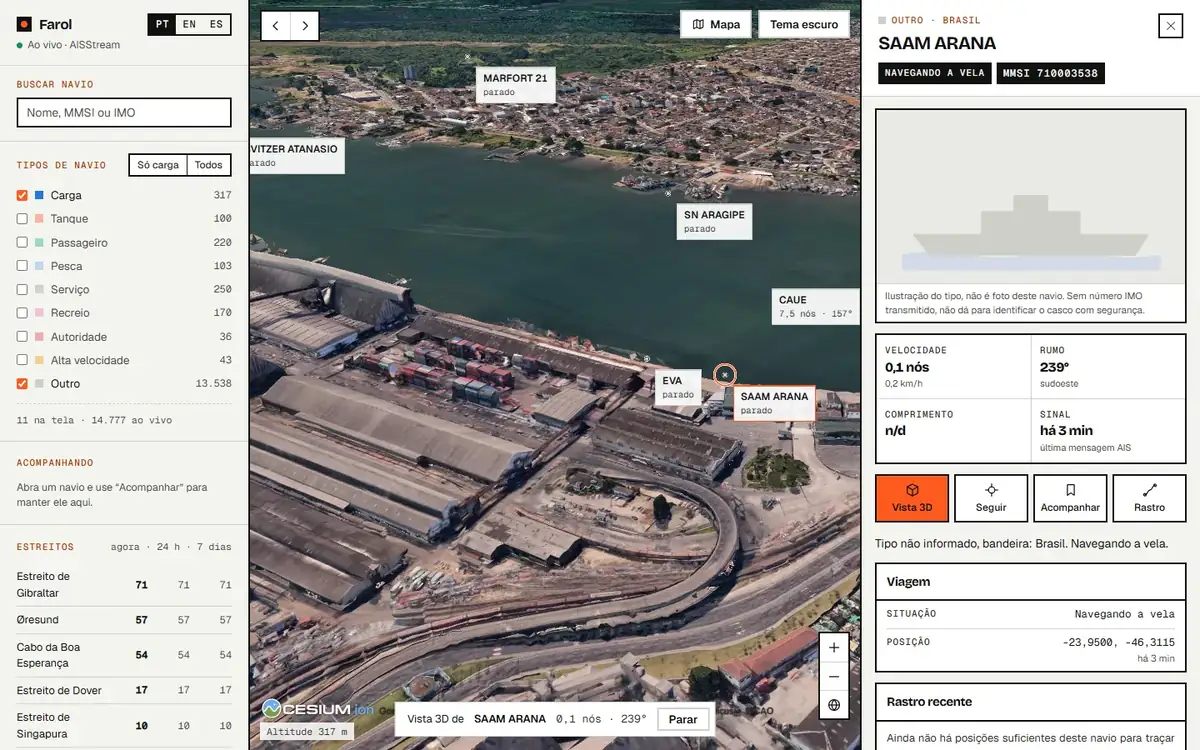The height and width of the screenshot is (750, 1200).
Task: Click the Passageiro green color swatch
Action: (x=39, y=242)
